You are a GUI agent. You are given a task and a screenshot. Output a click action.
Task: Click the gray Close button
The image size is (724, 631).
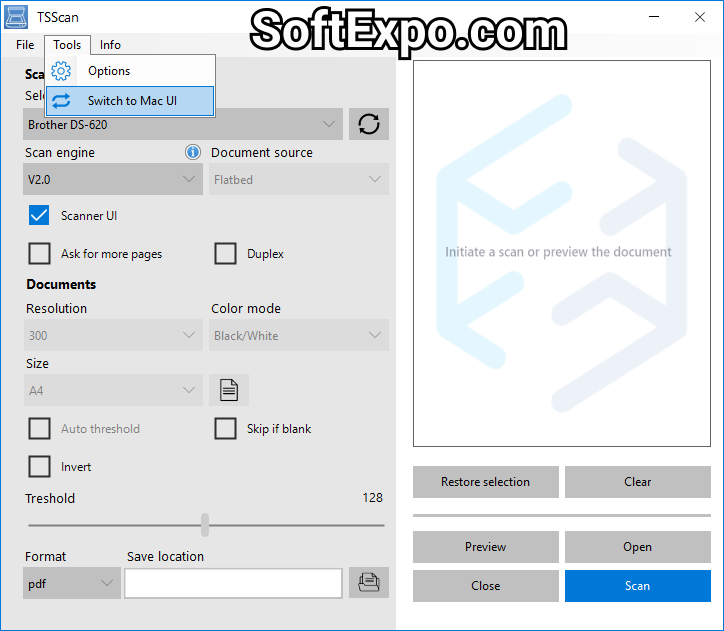(486, 586)
